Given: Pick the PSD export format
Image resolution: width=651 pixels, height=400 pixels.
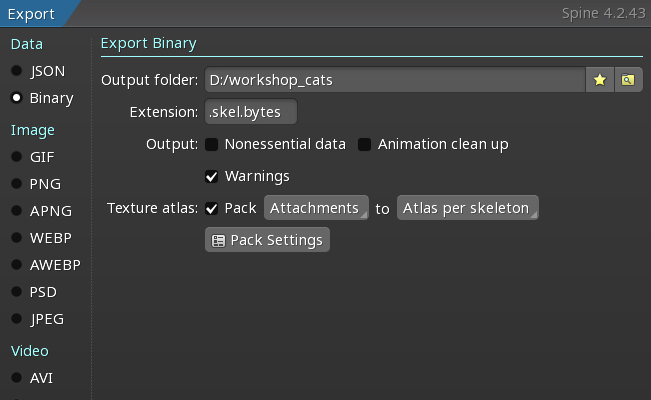Looking at the screenshot, I should 17,292.
